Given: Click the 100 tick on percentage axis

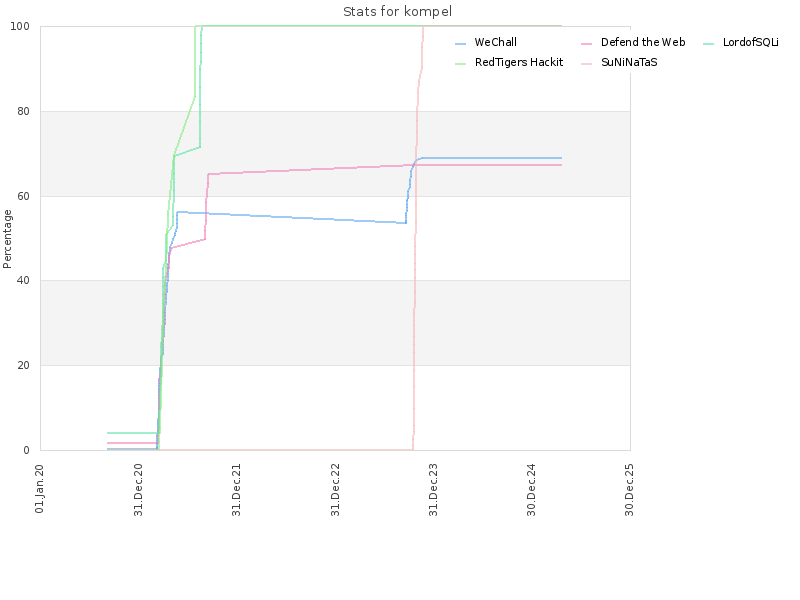Looking at the screenshot, I should pos(20,26).
